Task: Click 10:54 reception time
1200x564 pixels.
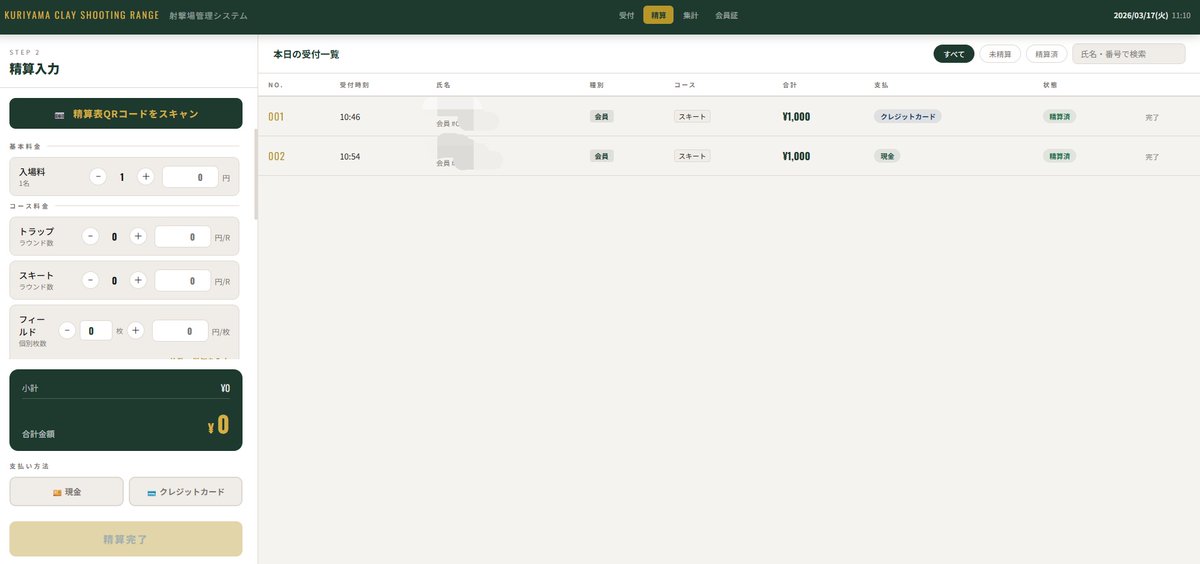Action: tap(350, 157)
